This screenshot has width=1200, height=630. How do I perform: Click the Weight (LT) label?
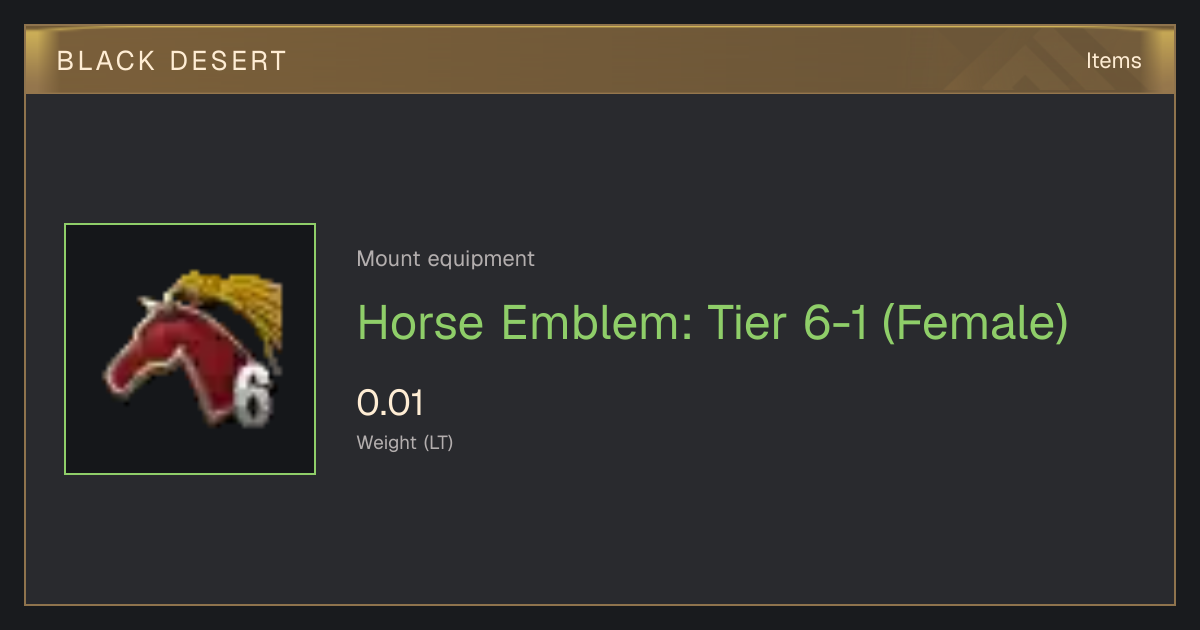click(405, 443)
